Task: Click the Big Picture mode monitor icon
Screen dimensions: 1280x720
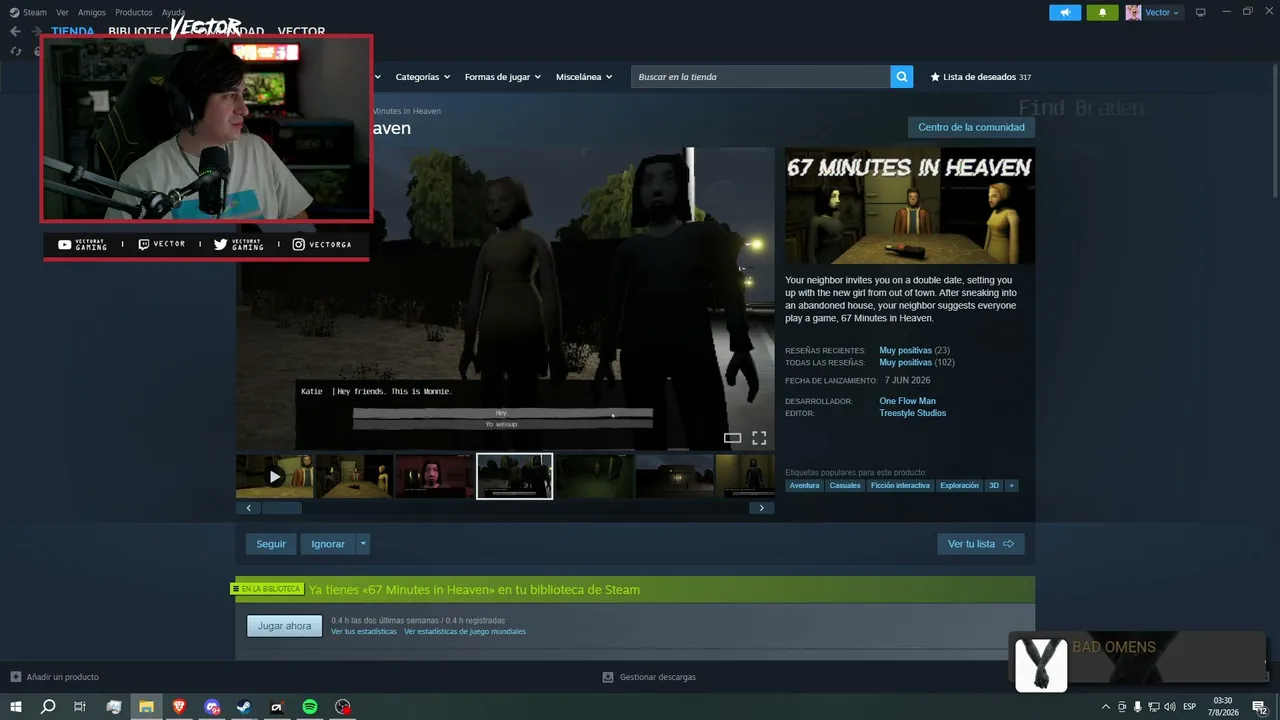Action: point(1200,12)
